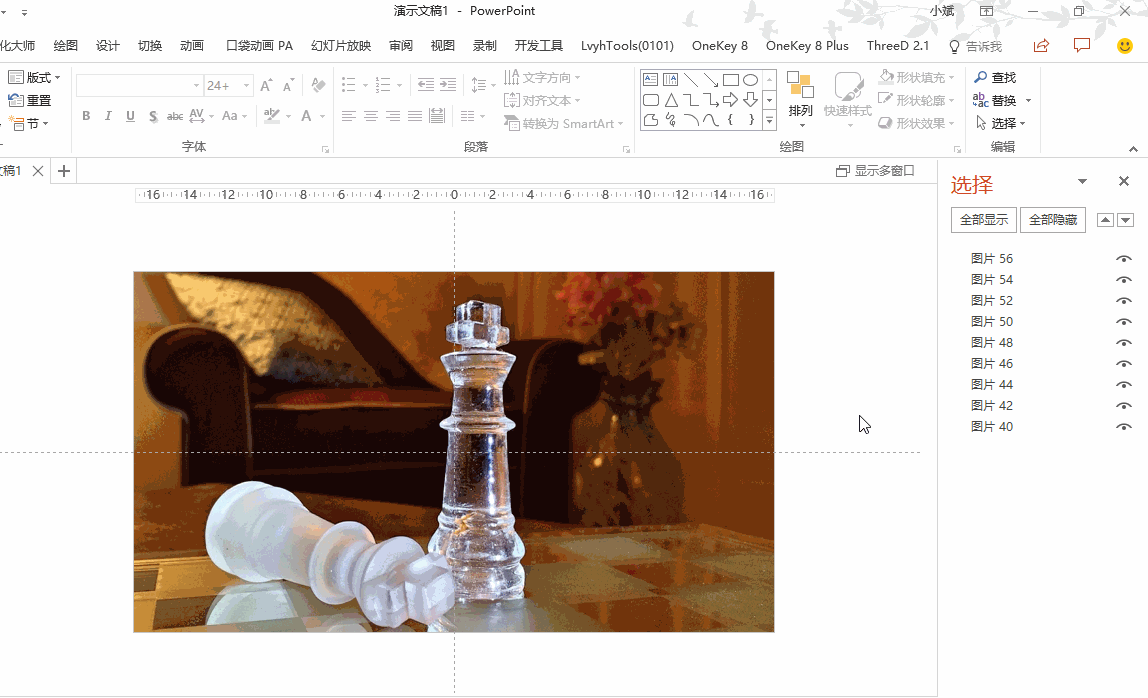Screen dimensions: 1148x698
Task: Click the Show All (全部显示) button
Action: tap(983, 220)
